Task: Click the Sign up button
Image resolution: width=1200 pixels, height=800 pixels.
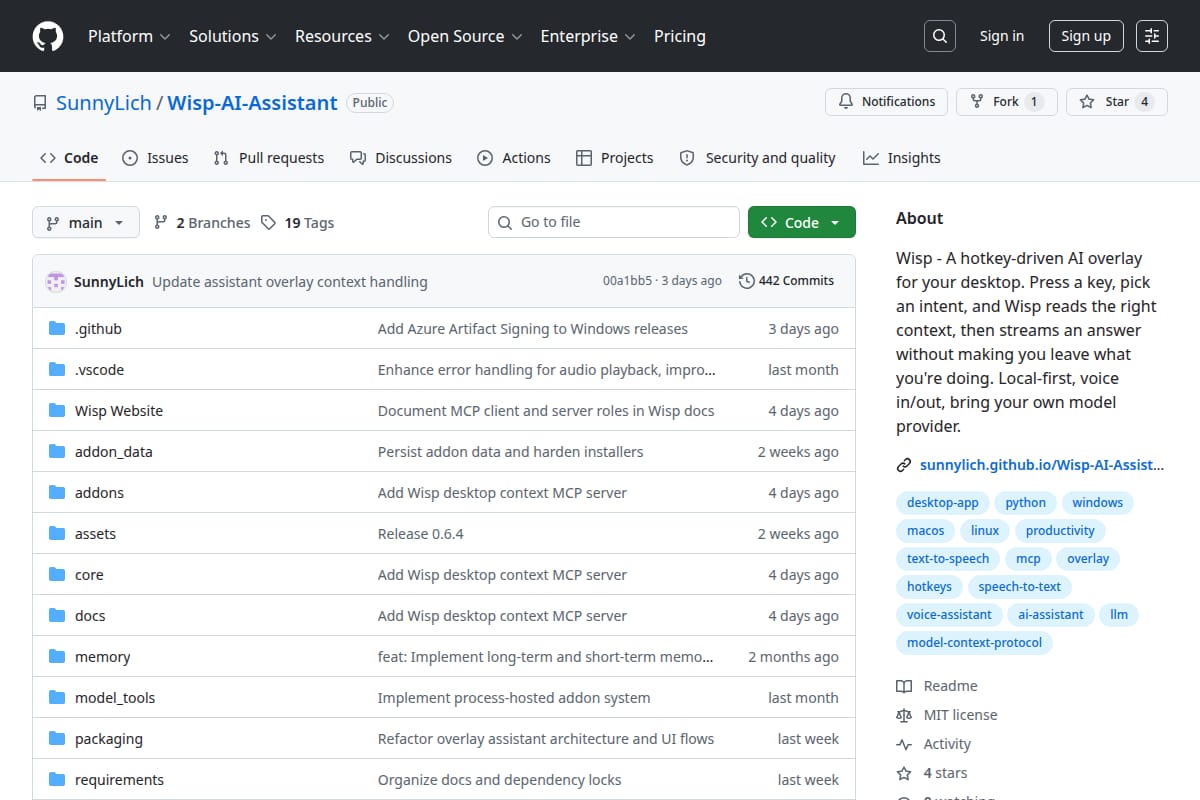Action: [x=1086, y=36]
